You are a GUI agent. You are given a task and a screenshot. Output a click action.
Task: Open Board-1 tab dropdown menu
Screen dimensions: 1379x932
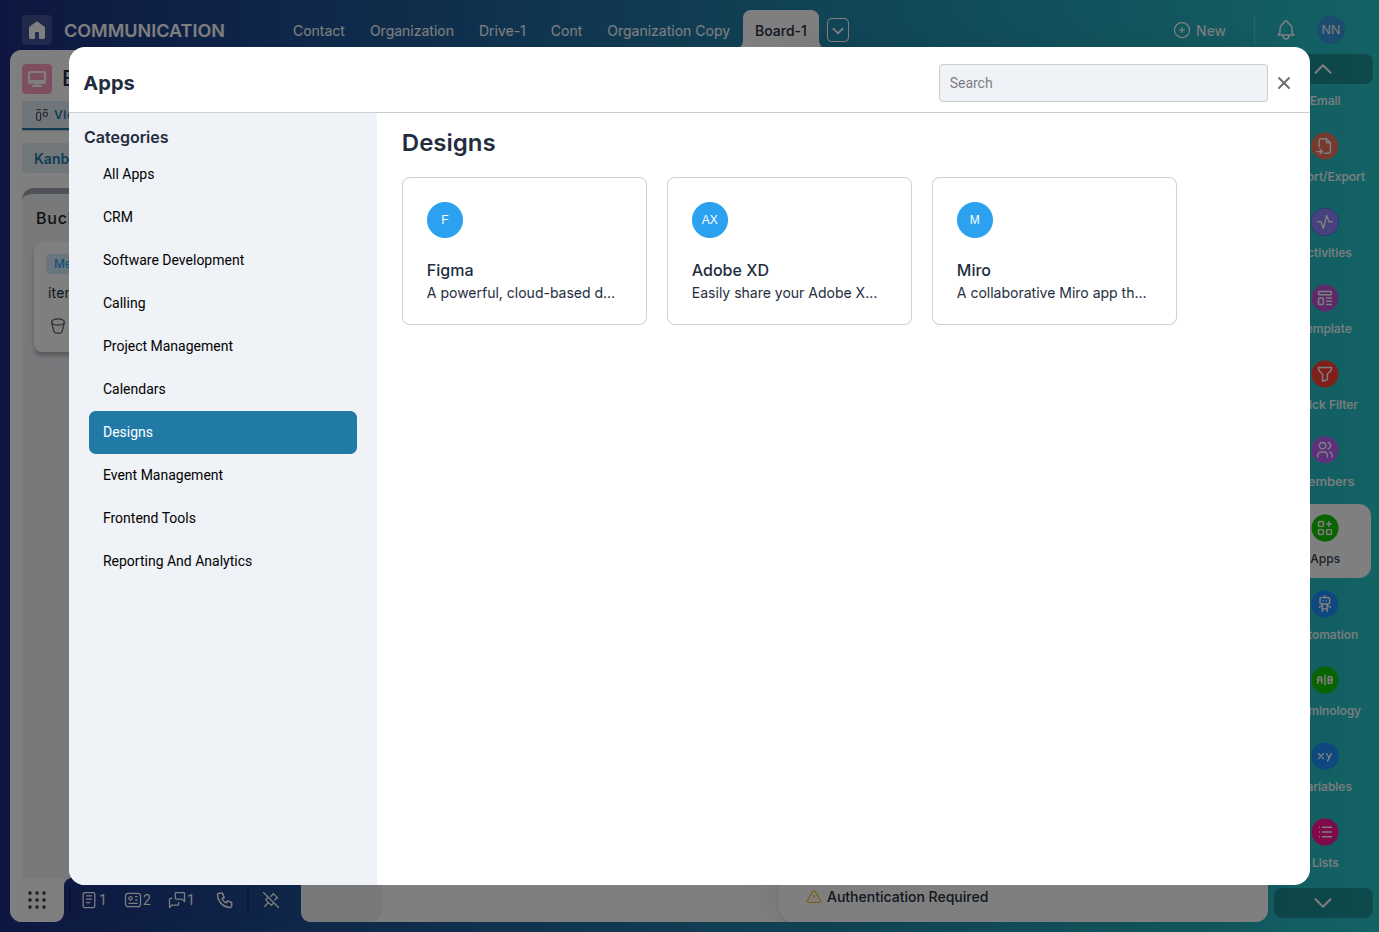pyautogui.click(x=837, y=30)
